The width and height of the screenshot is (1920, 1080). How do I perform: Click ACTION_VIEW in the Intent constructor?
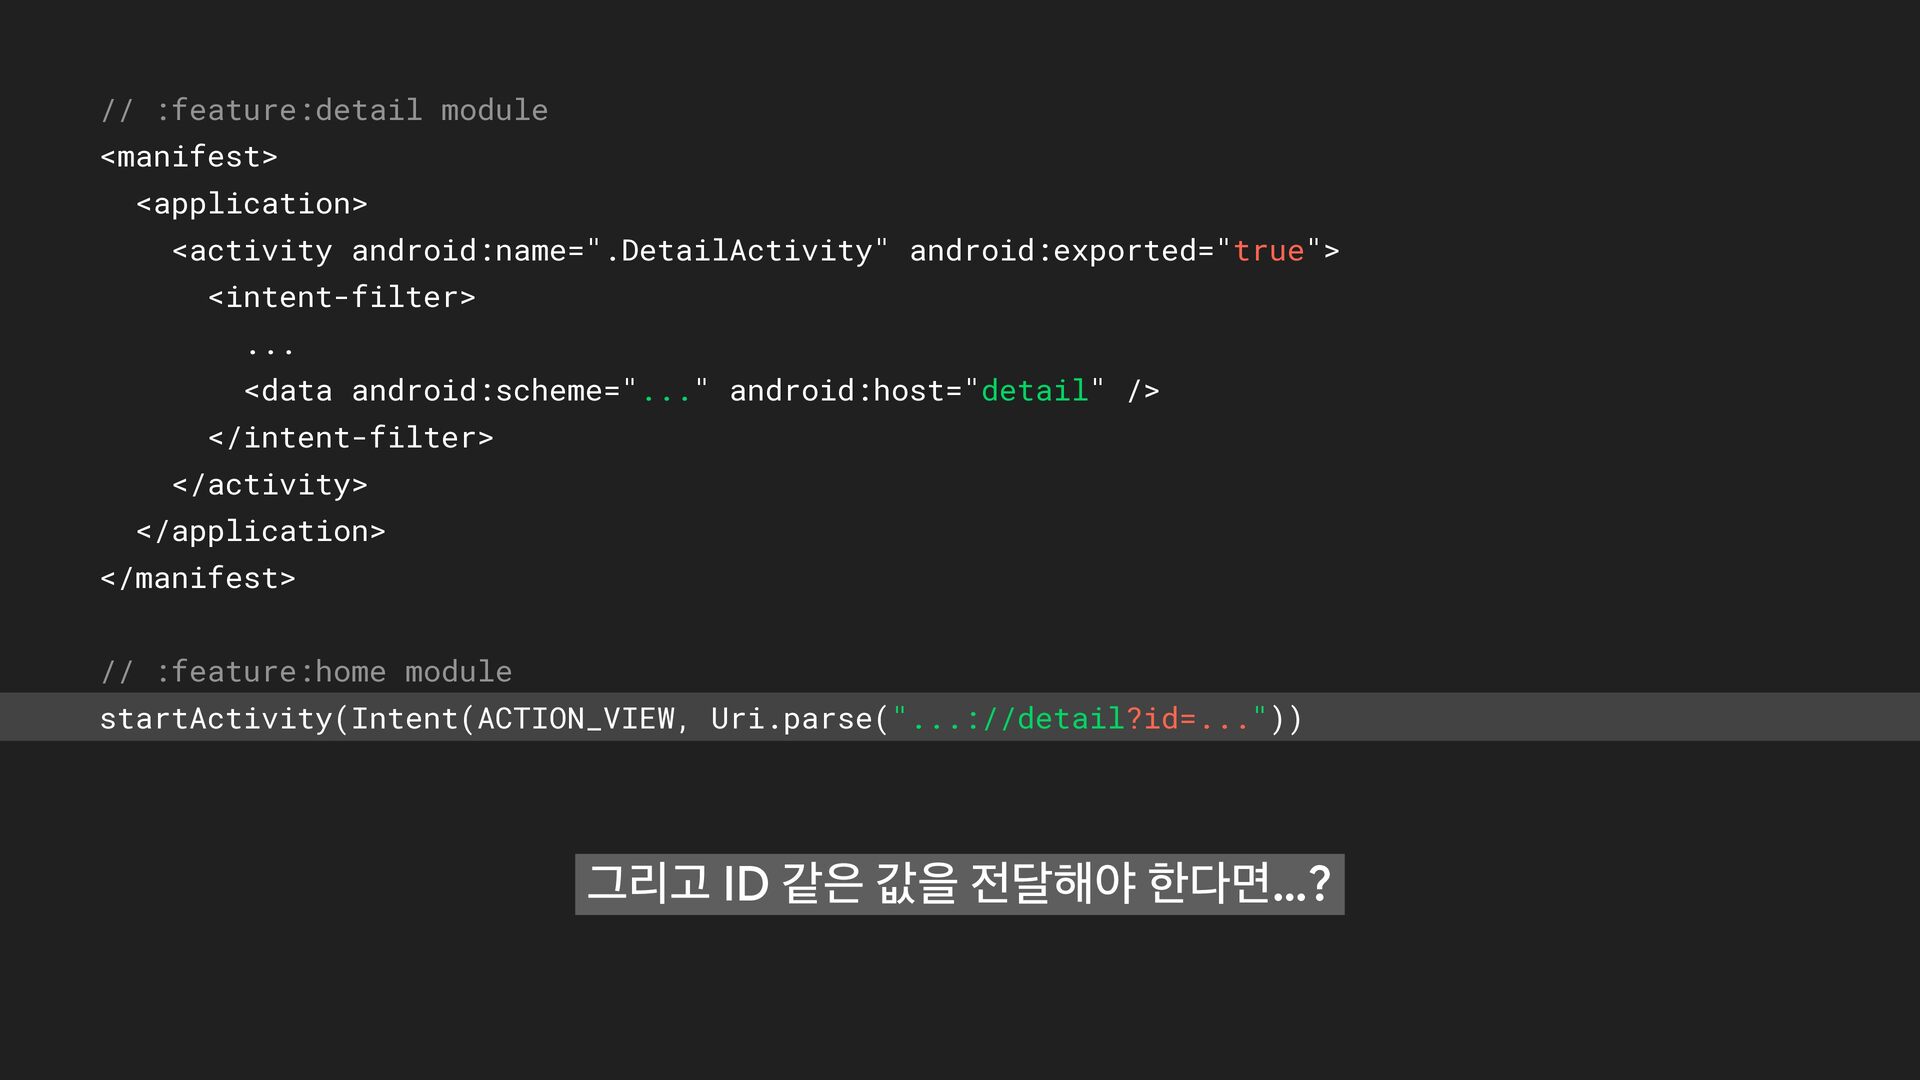pos(575,719)
